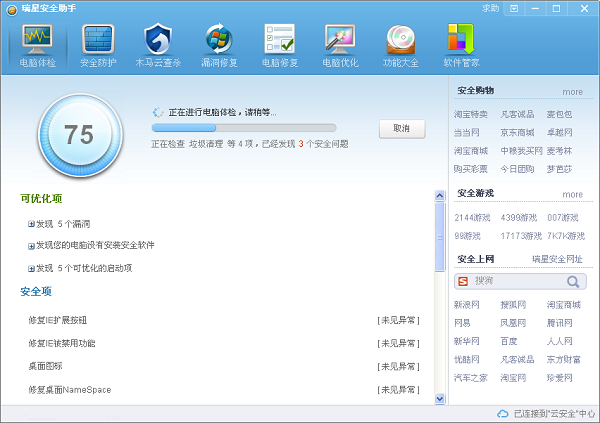This screenshot has height=423, width=600.
Task: Open the 瑞星安全网址 link
Action: [557, 259]
